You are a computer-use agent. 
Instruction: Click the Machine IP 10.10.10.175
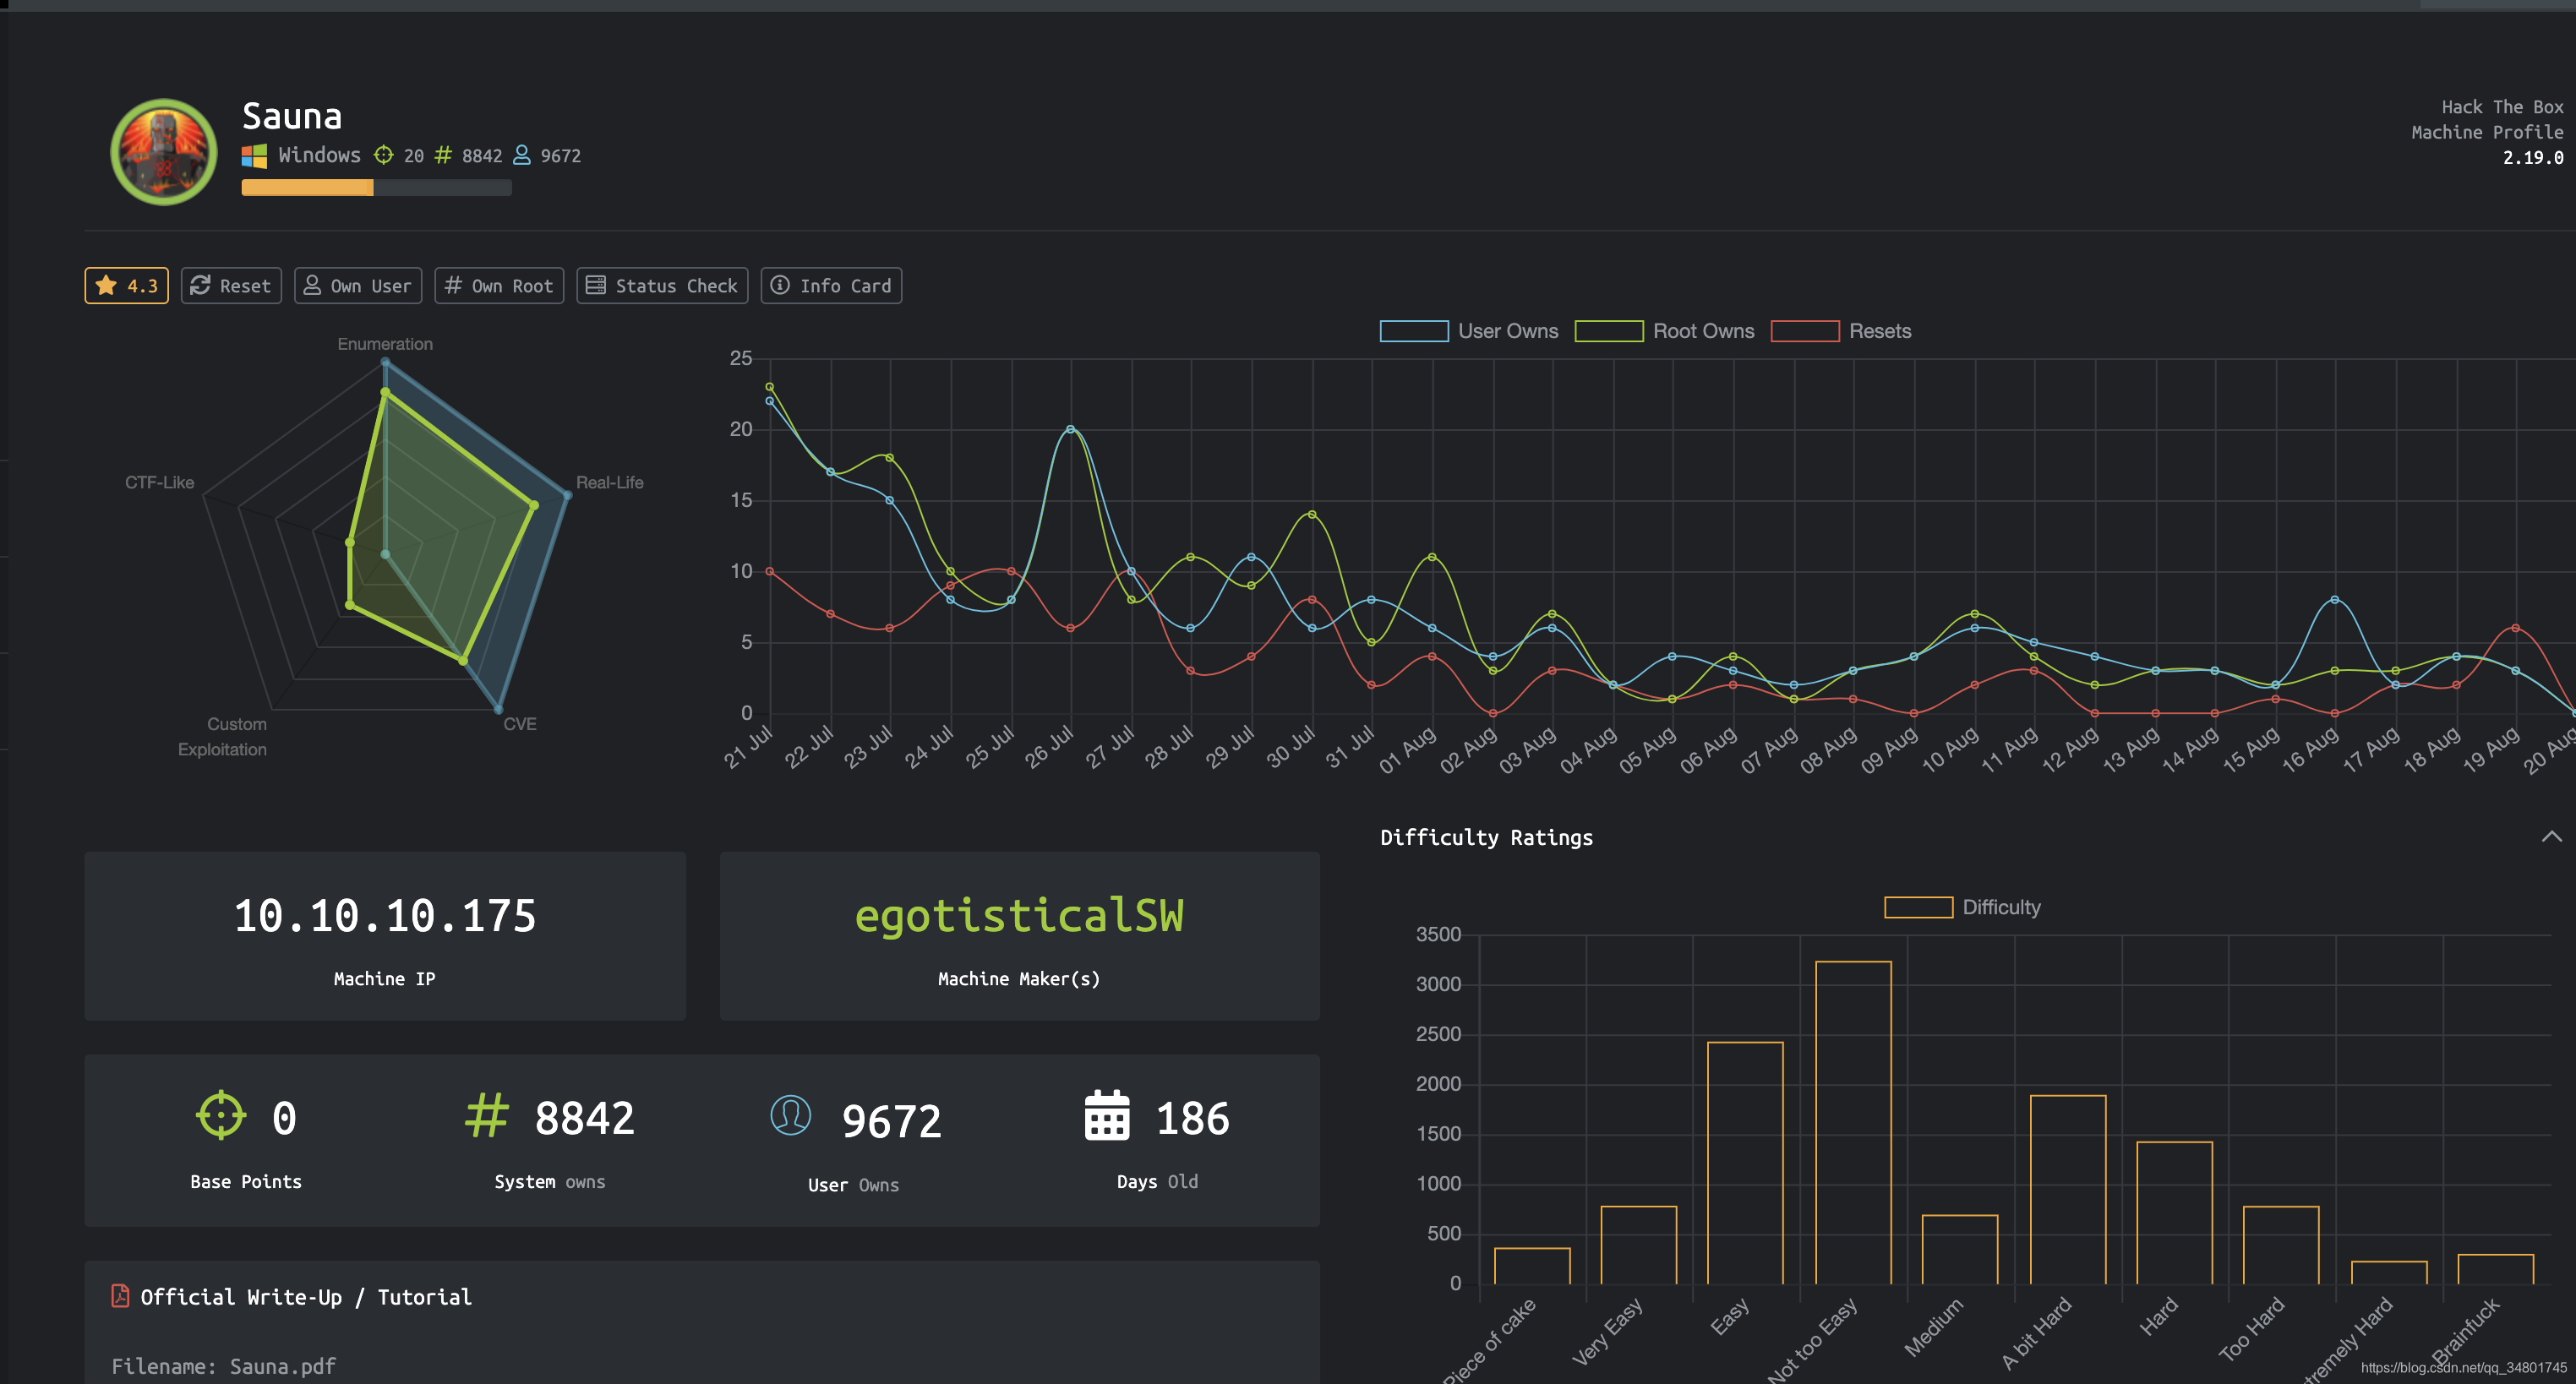385,916
